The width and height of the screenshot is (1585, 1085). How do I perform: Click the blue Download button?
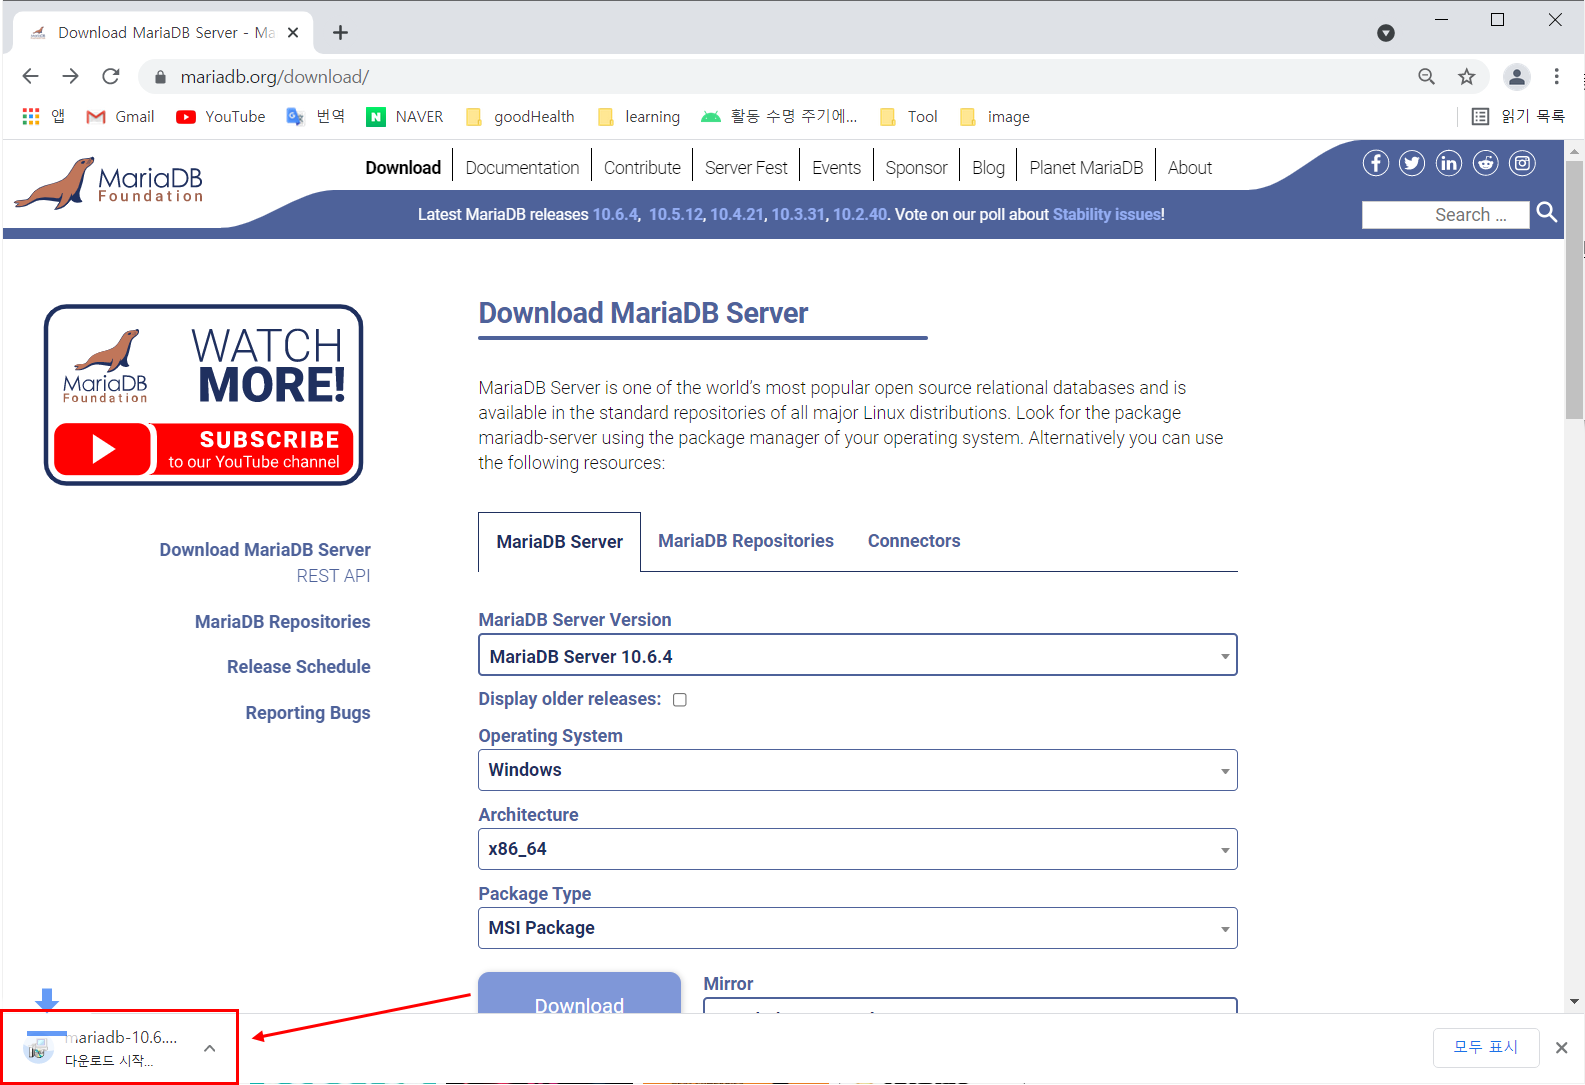tap(580, 993)
